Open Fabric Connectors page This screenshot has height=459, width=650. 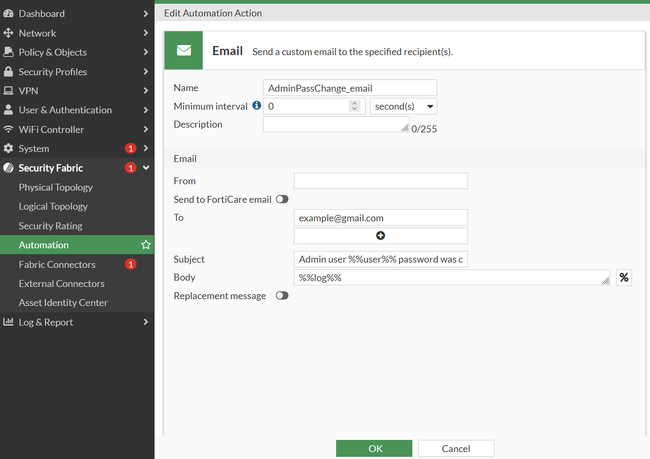pyautogui.click(x=57, y=265)
